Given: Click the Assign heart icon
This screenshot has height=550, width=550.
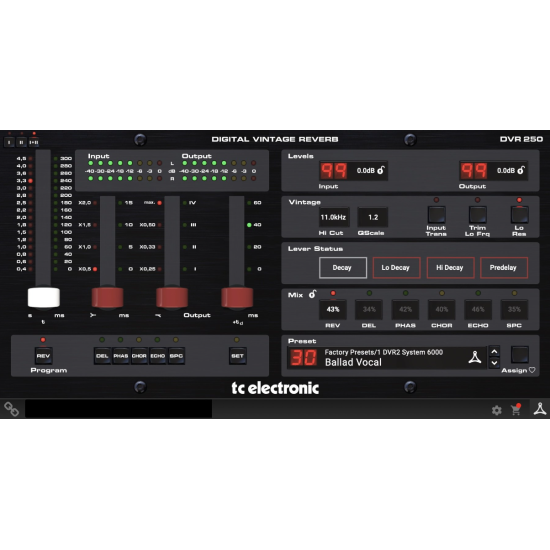Looking at the screenshot, I should point(532,370).
